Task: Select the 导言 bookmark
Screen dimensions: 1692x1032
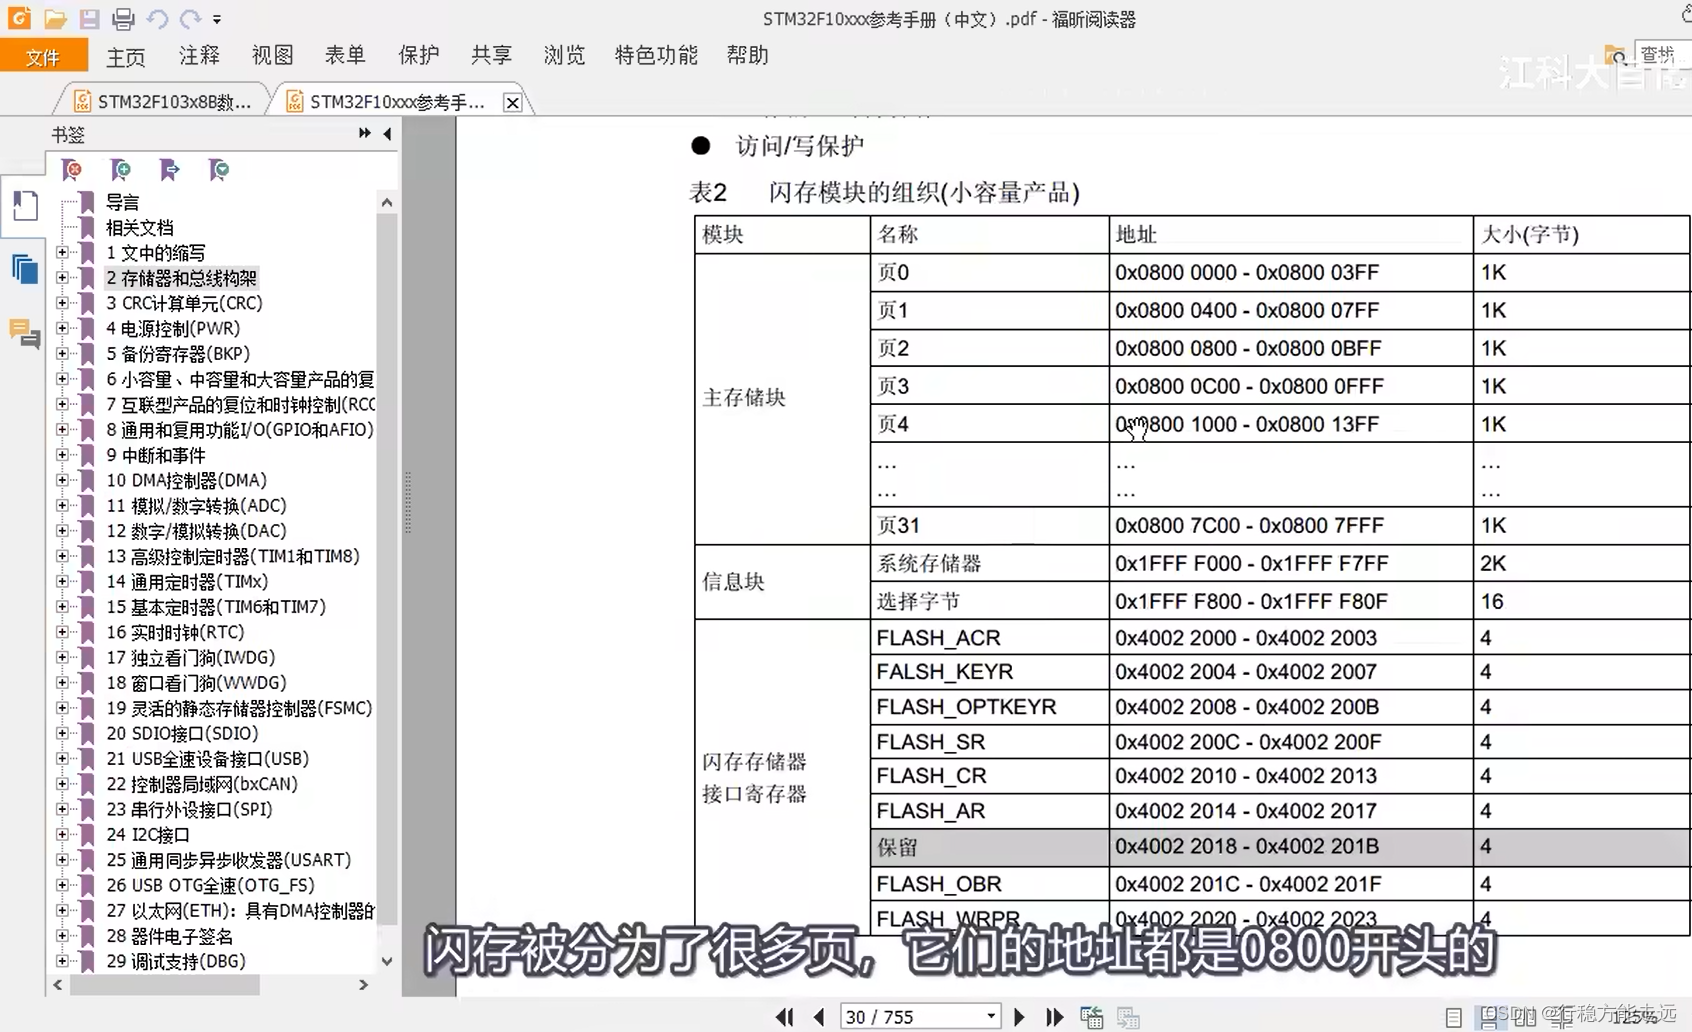Action: coord(122,202)
